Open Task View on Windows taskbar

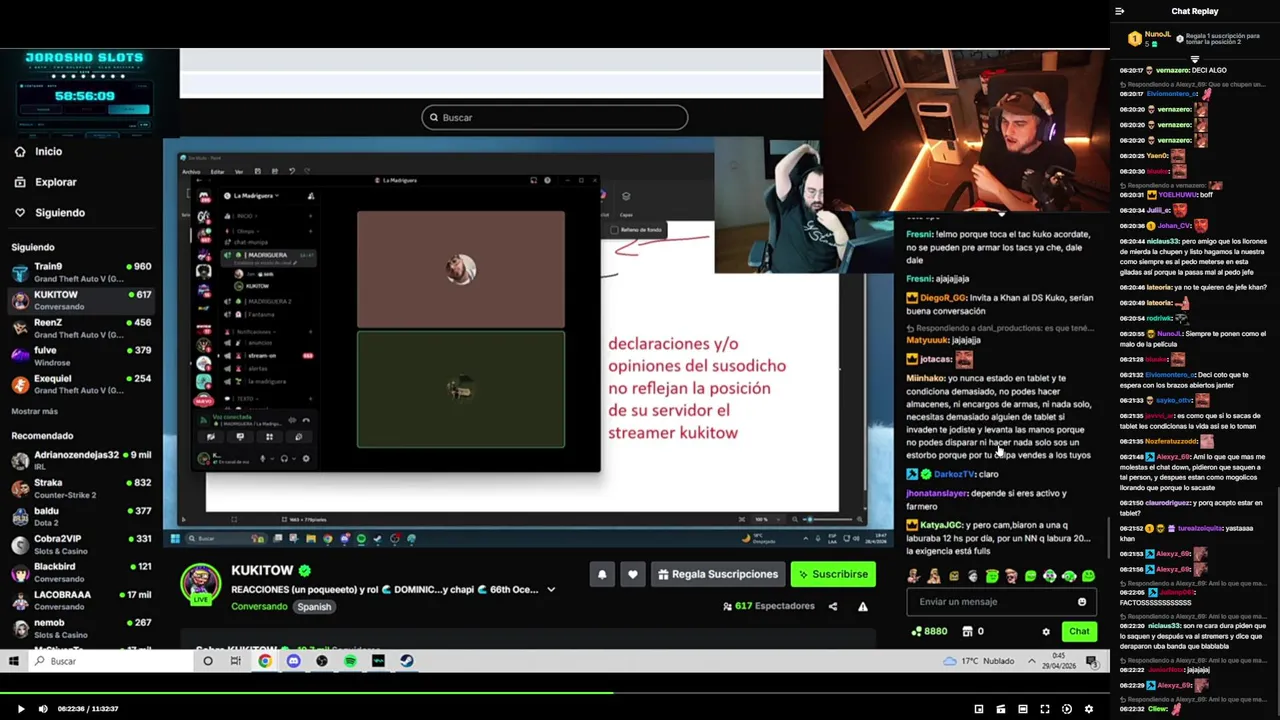point(236,661)
